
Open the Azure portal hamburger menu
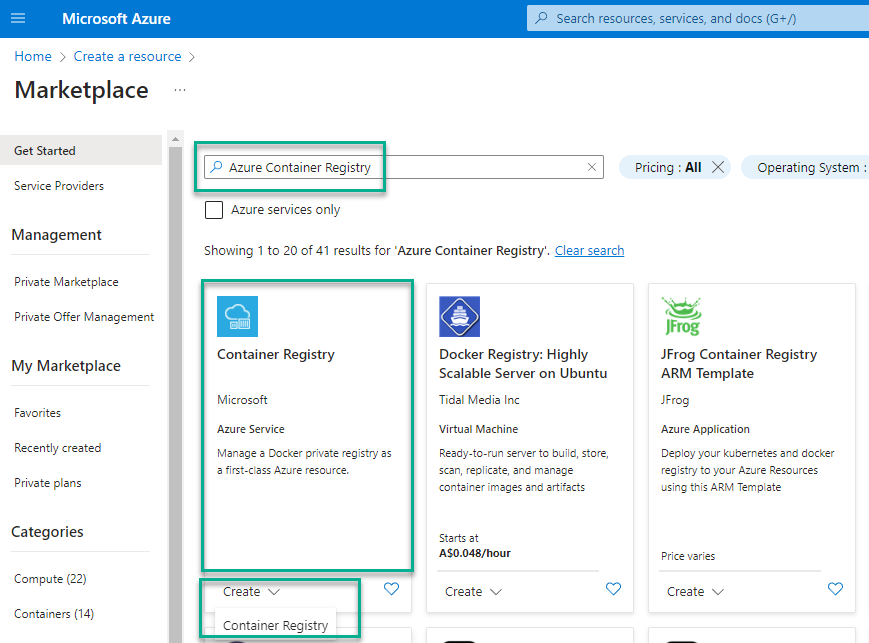[x=18, y=18]
